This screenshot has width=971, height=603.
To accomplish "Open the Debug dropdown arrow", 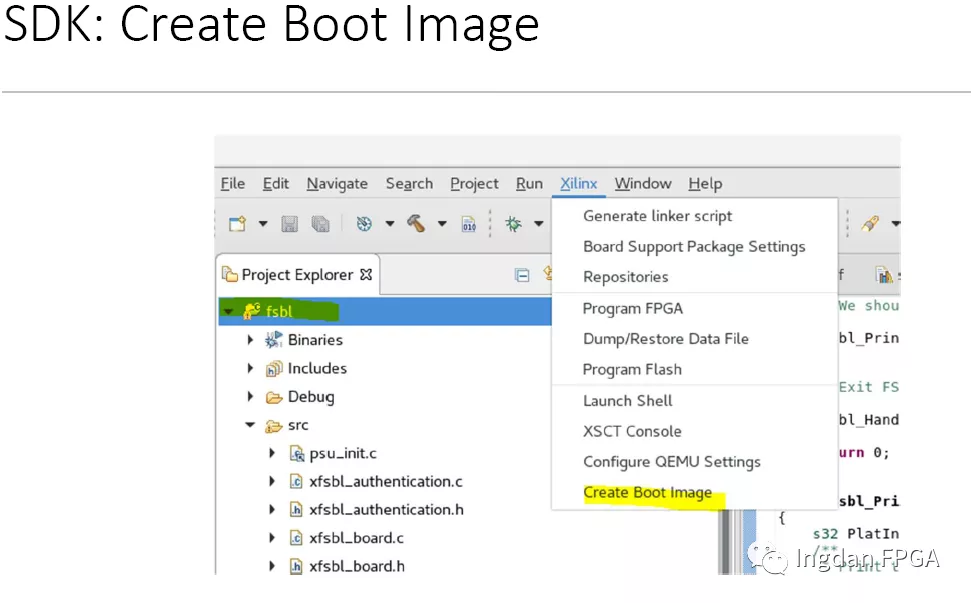I will [539, 223].
